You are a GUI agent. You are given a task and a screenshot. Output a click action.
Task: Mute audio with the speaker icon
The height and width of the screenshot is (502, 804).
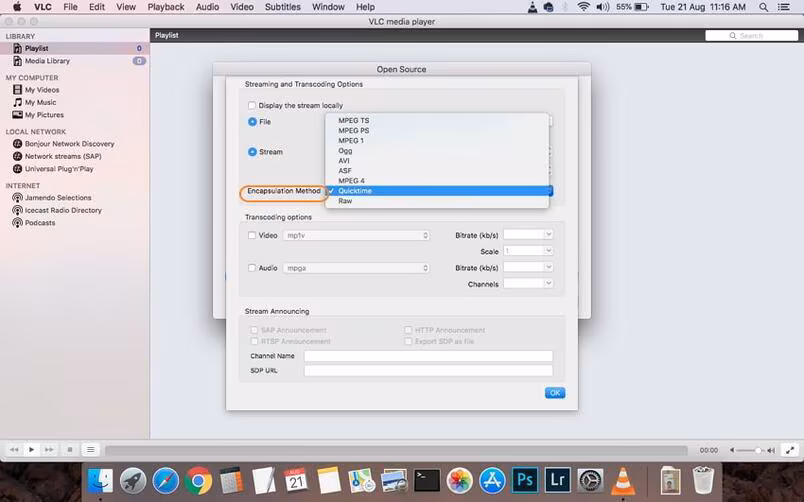point(732,450)
